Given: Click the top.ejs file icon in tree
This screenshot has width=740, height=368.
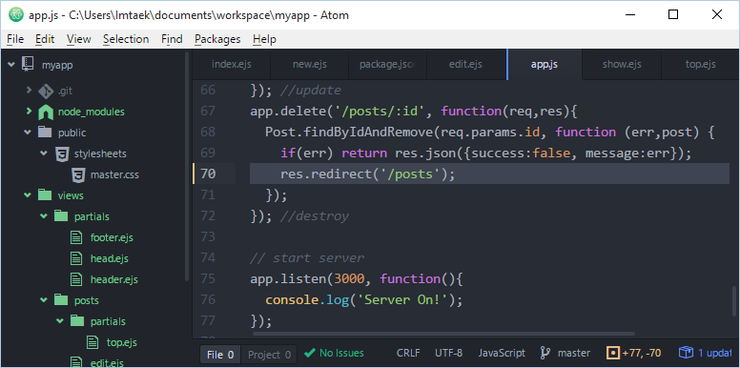Looking at the screenshot, I should (93, 342).
